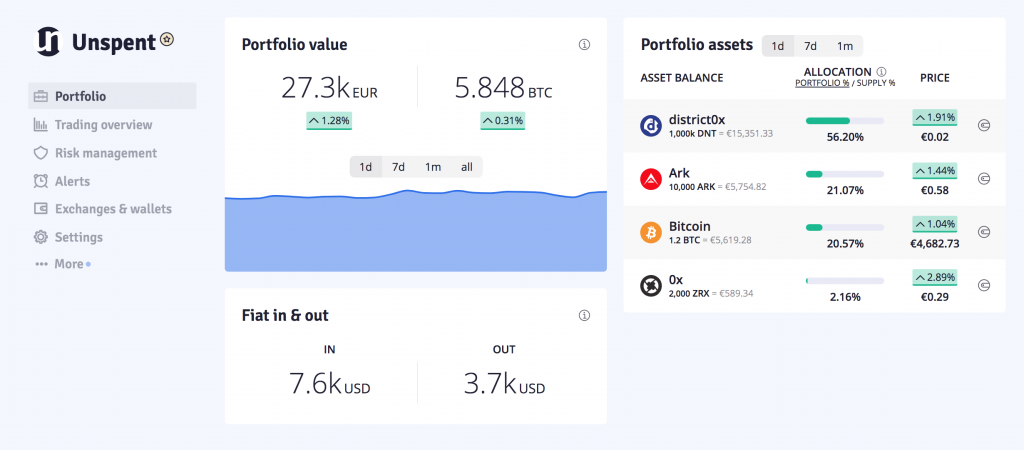Click the Allocation info icon
The height and width of the screenshot is (450, 1024).
tap(881, 72)
